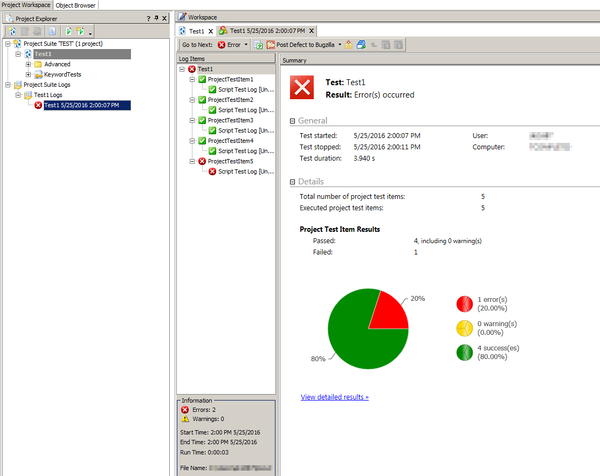Collapse the Test1 root in Log Items
This screenshot has width=600, height=476.
pyautogui.click(x=182, y=69)
